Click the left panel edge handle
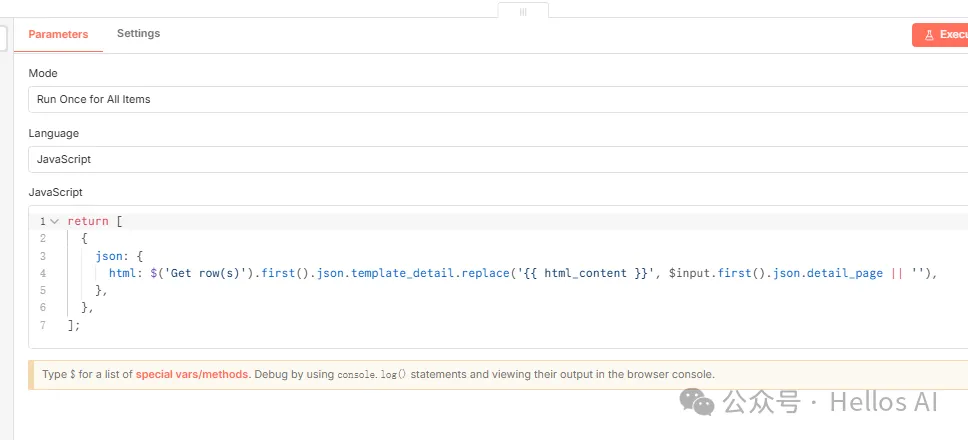Viewport: 968px width, 440px height. tap(3, 38)
